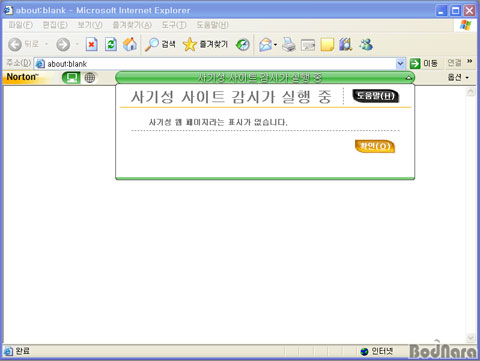Click the Research books icon
The image size is (480, 361).
click(x=346, y=44)
